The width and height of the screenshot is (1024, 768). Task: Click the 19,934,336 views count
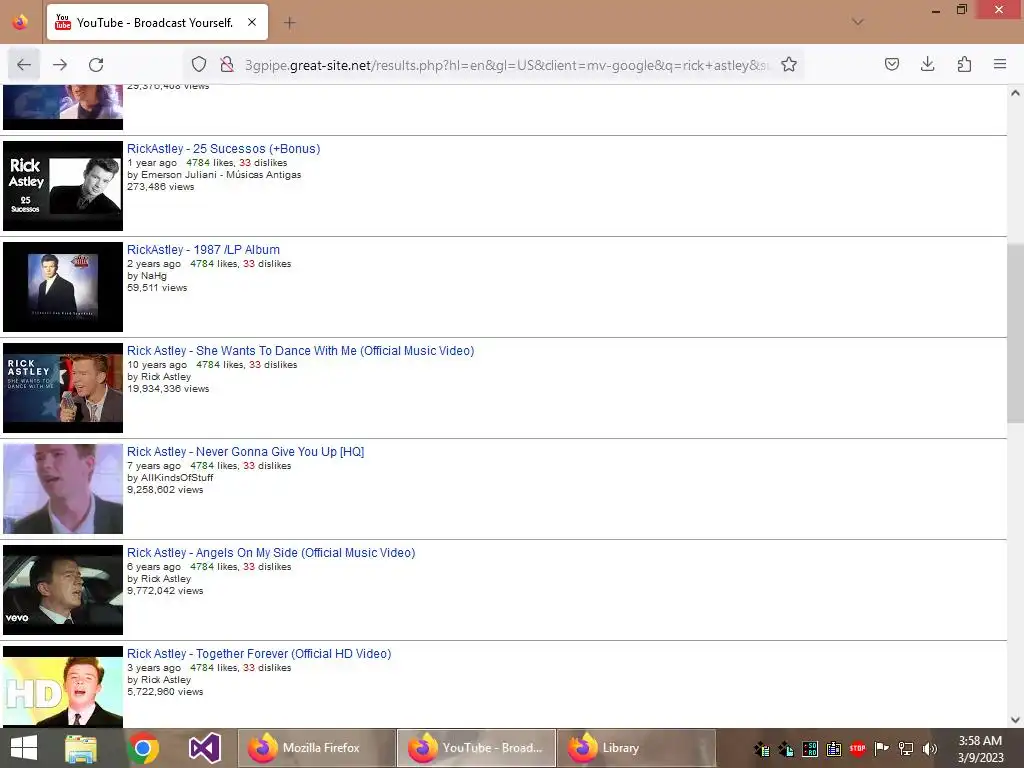coord(168,389)
